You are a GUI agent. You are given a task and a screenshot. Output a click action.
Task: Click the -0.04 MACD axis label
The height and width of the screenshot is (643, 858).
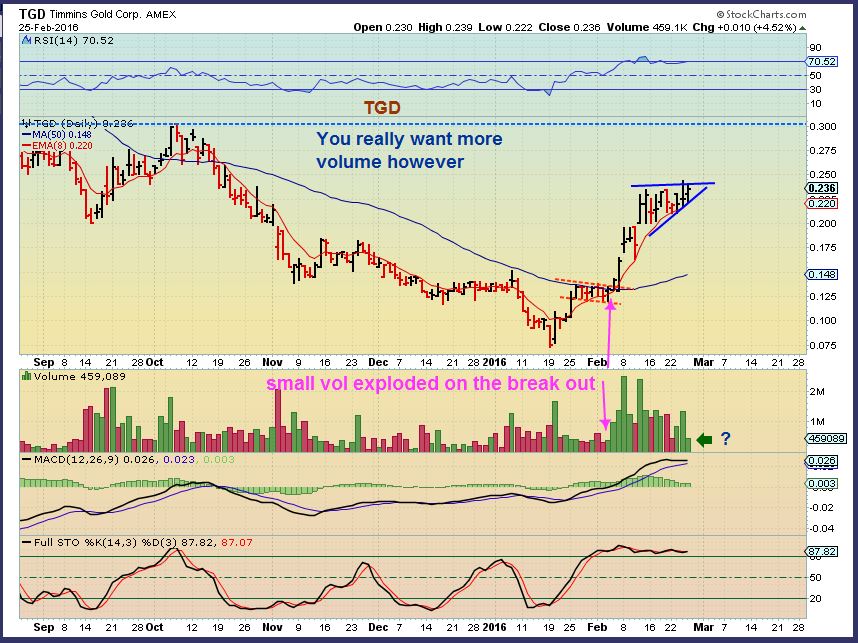[x=822, y=529]
